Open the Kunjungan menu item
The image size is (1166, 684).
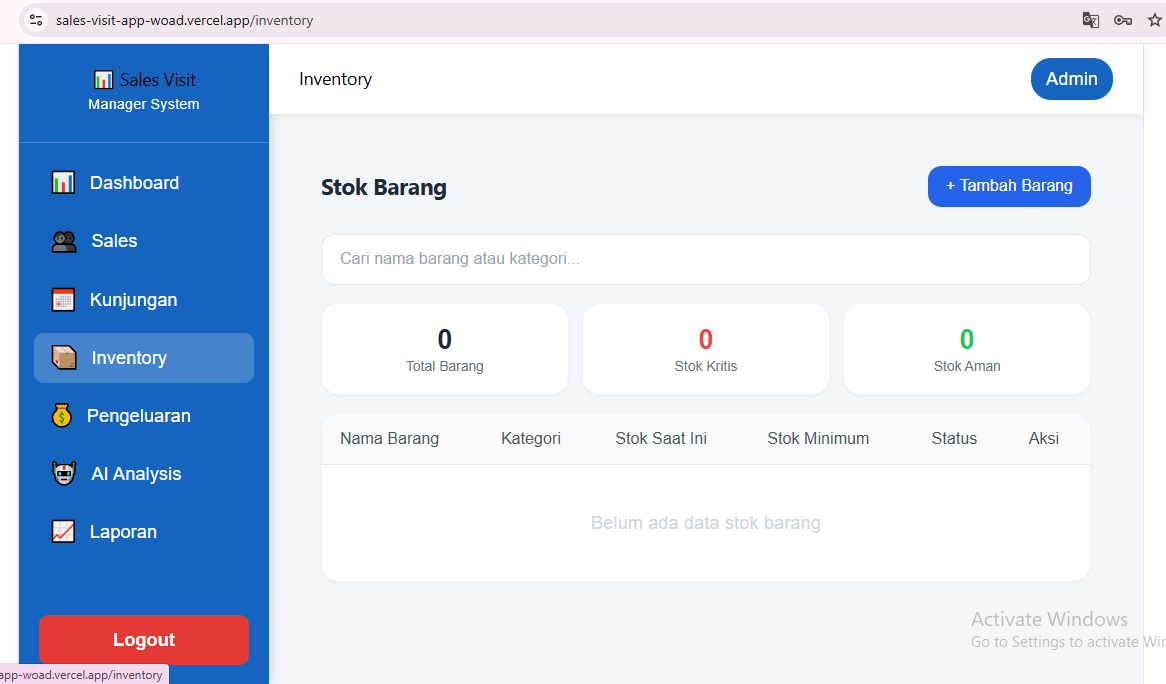point(144,300)
